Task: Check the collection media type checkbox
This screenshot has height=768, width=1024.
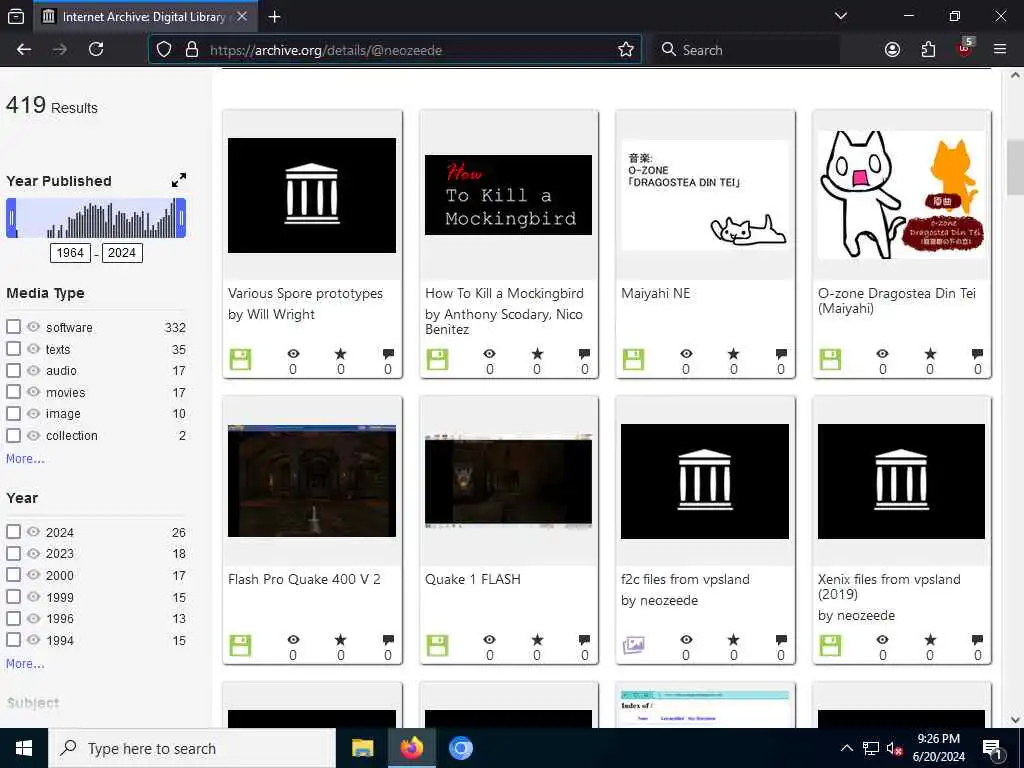Action: (x=13, y=435)
